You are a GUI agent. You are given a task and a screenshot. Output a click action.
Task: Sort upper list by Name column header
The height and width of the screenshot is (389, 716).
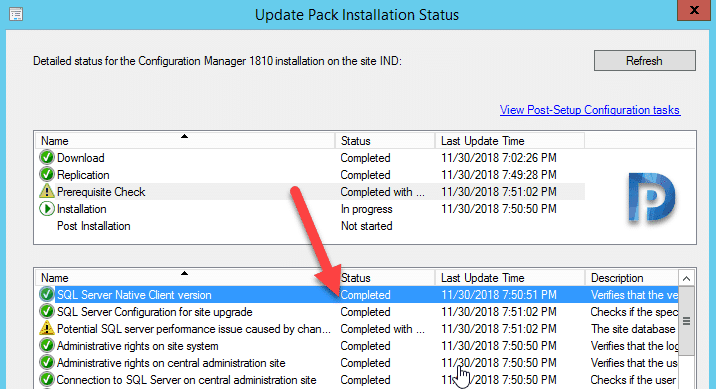click(x=185, y=141)
